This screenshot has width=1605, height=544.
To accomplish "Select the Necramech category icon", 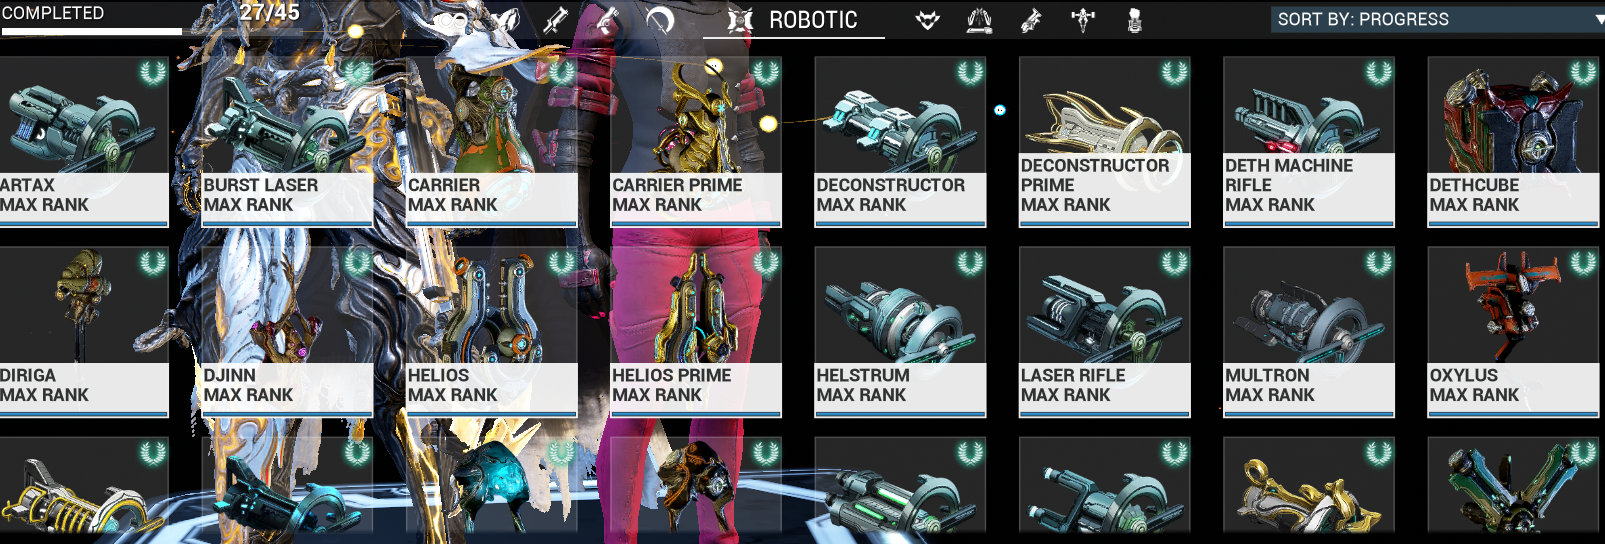I will coord(1135,20).
